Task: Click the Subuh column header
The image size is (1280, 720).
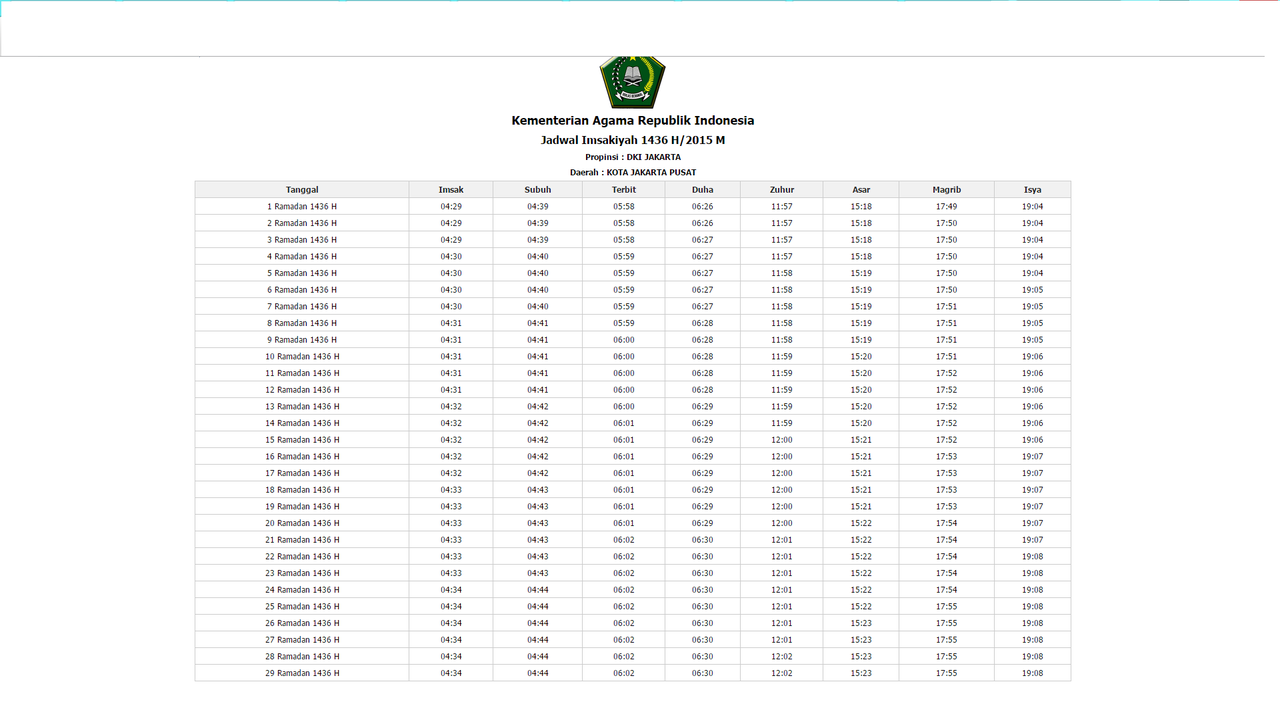Action: [x=538, y=190]
